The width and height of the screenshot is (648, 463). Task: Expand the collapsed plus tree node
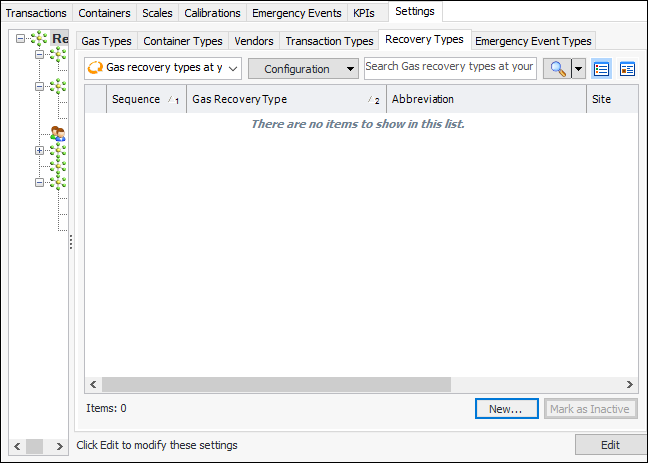coord(39,151)
